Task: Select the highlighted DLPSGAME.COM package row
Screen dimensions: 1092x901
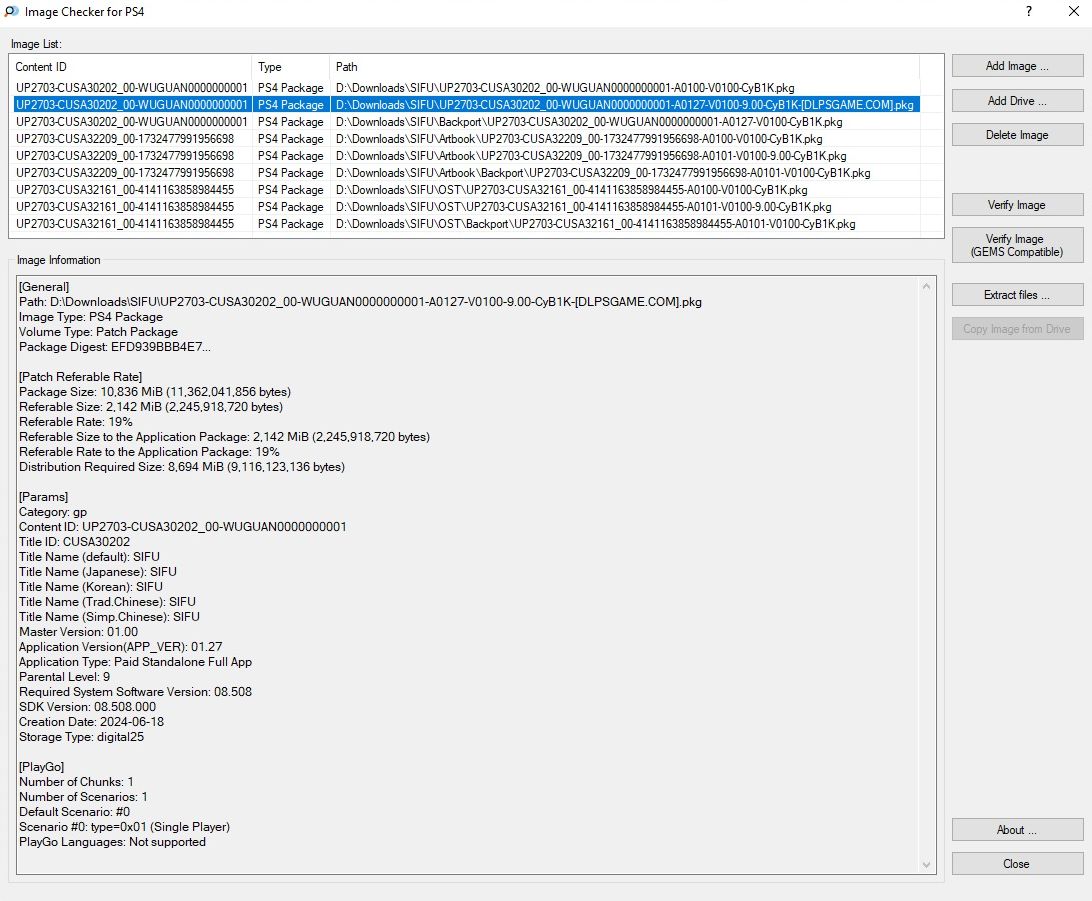Action: coord(467,104)
